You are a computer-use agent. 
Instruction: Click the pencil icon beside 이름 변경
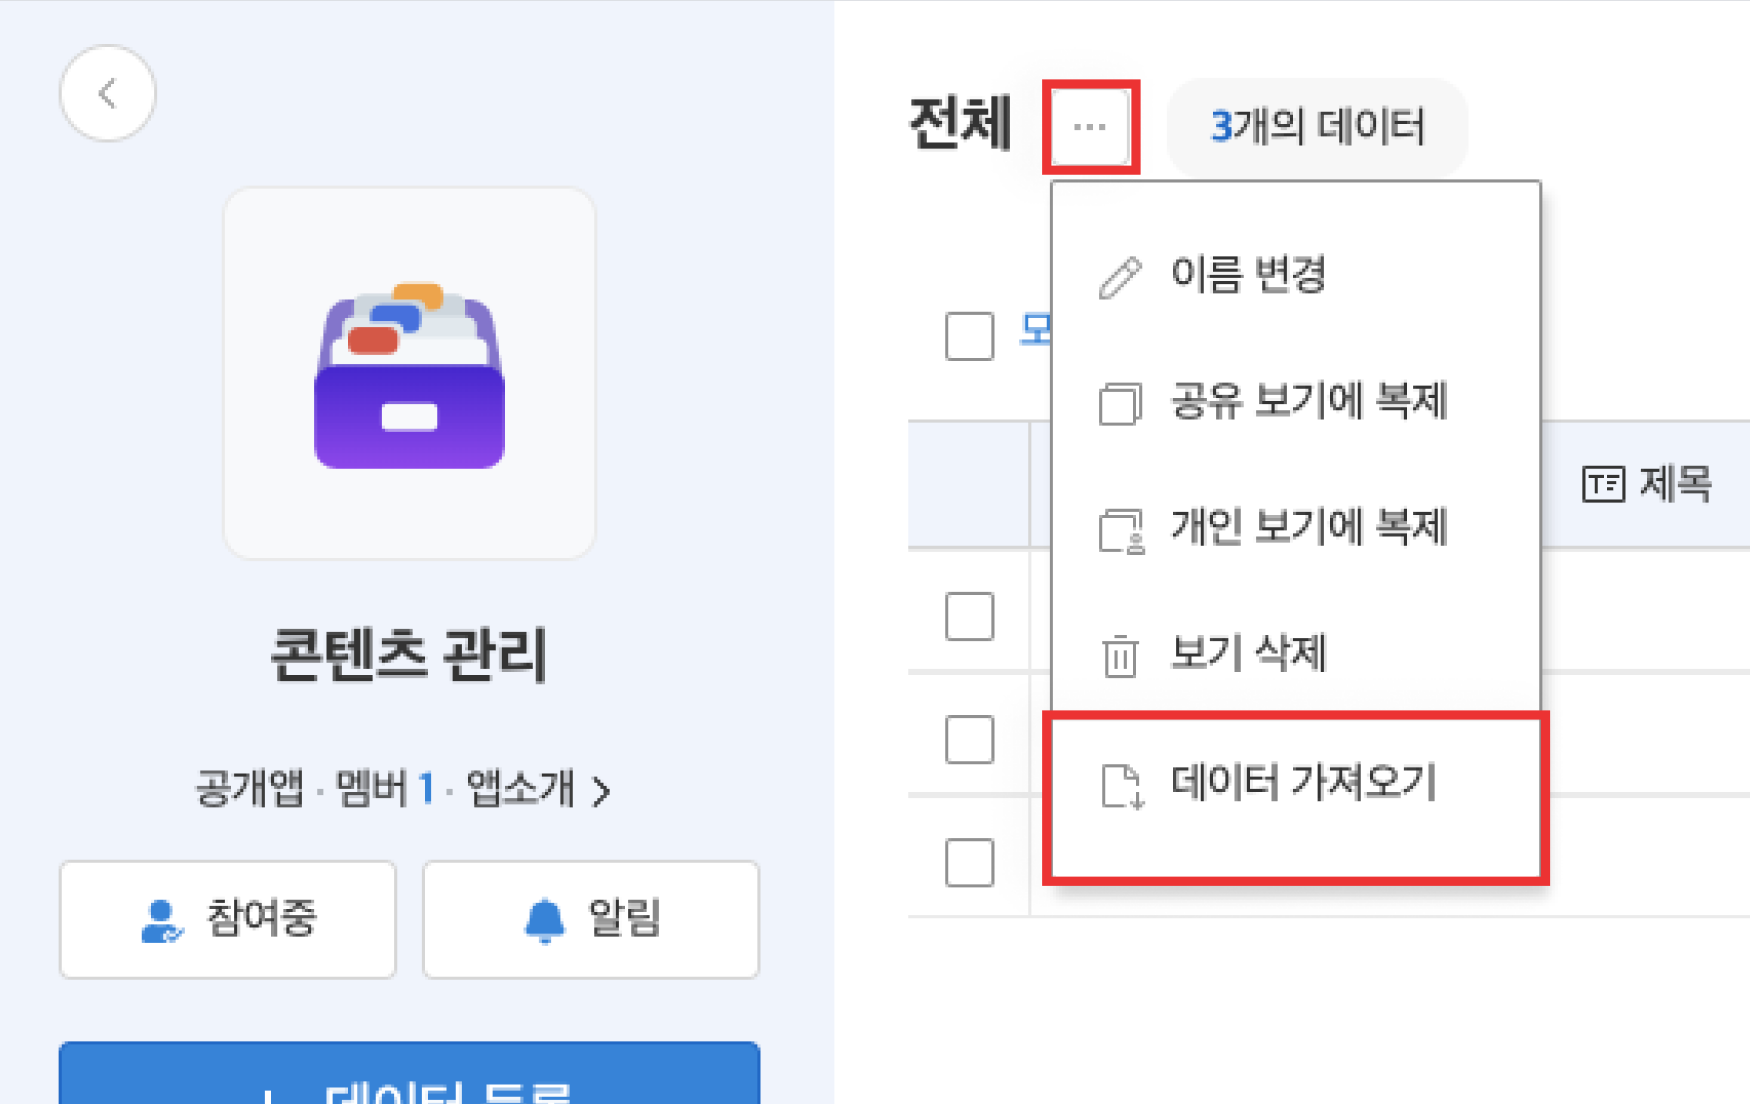coord(1120,277)
